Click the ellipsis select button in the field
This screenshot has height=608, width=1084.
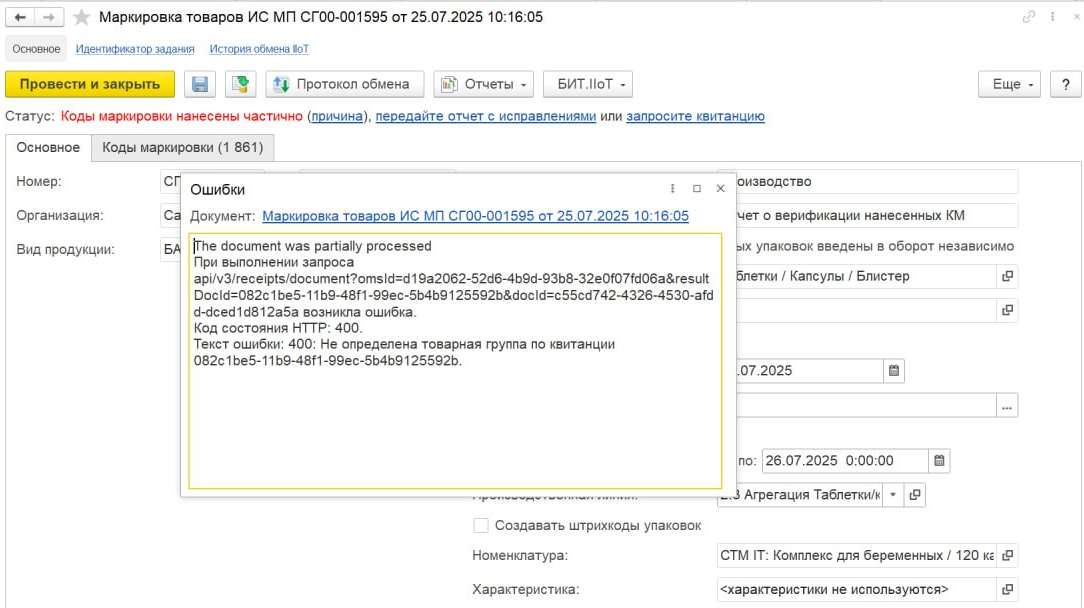pyautogui.click(x=1007, y=405)
